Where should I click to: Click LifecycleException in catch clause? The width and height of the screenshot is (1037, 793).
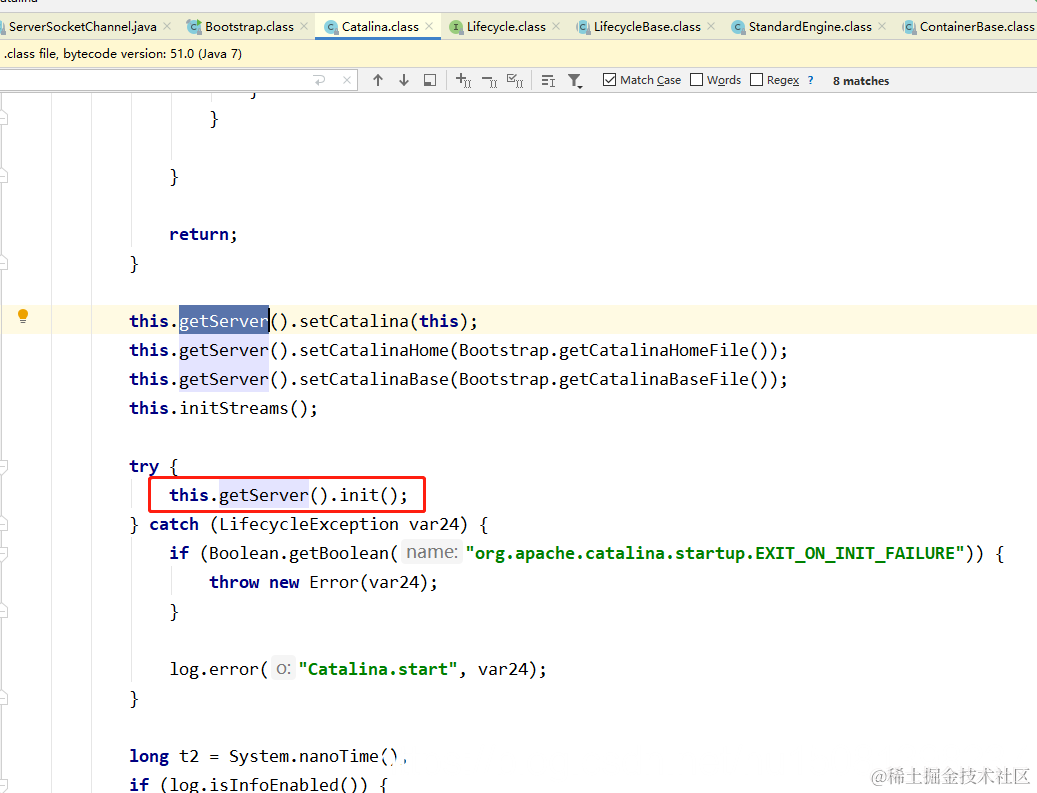pos(309,524)
